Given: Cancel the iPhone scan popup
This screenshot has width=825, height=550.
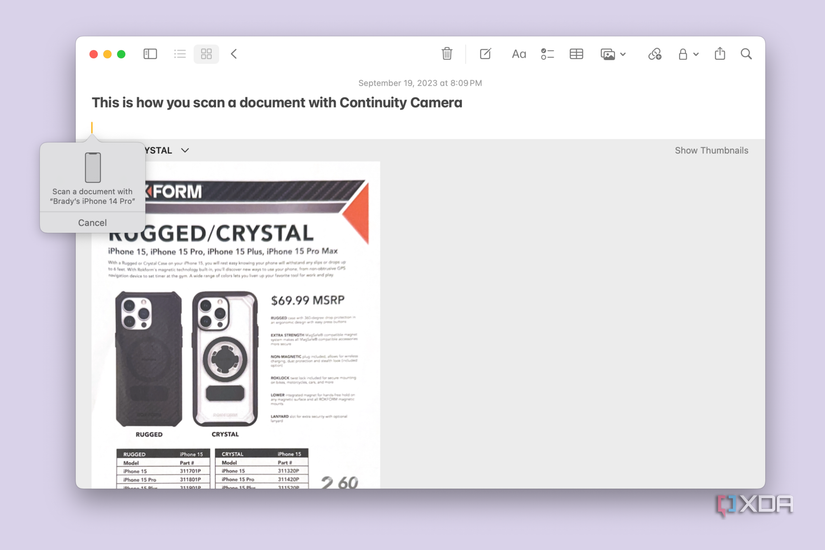Looking at the screenshot, I should 93,223.
